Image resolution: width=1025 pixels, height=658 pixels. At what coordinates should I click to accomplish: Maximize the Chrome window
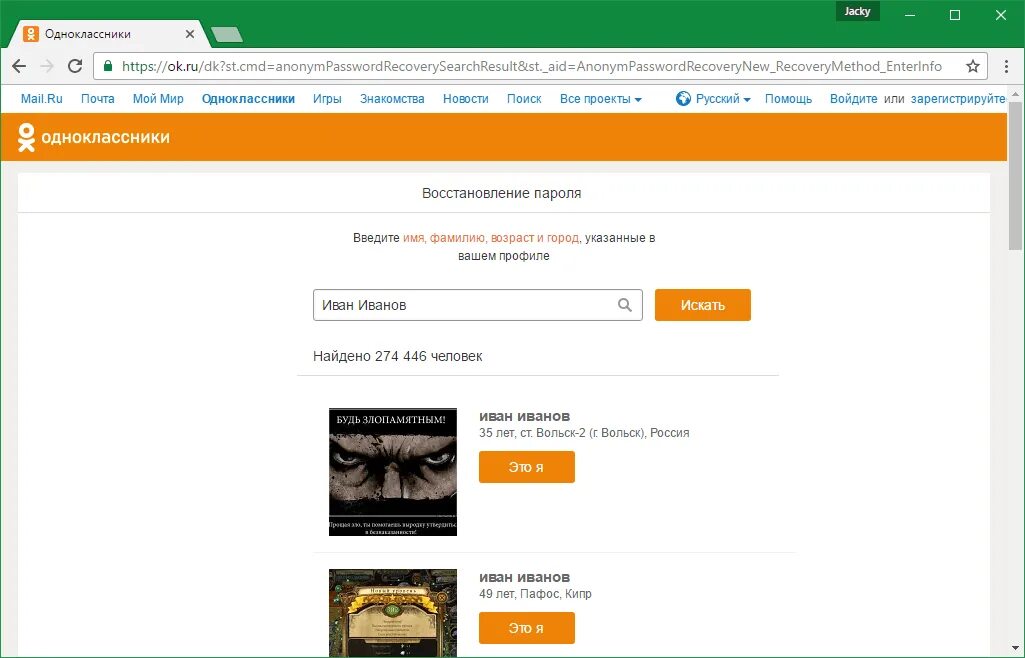coord(955,15)
